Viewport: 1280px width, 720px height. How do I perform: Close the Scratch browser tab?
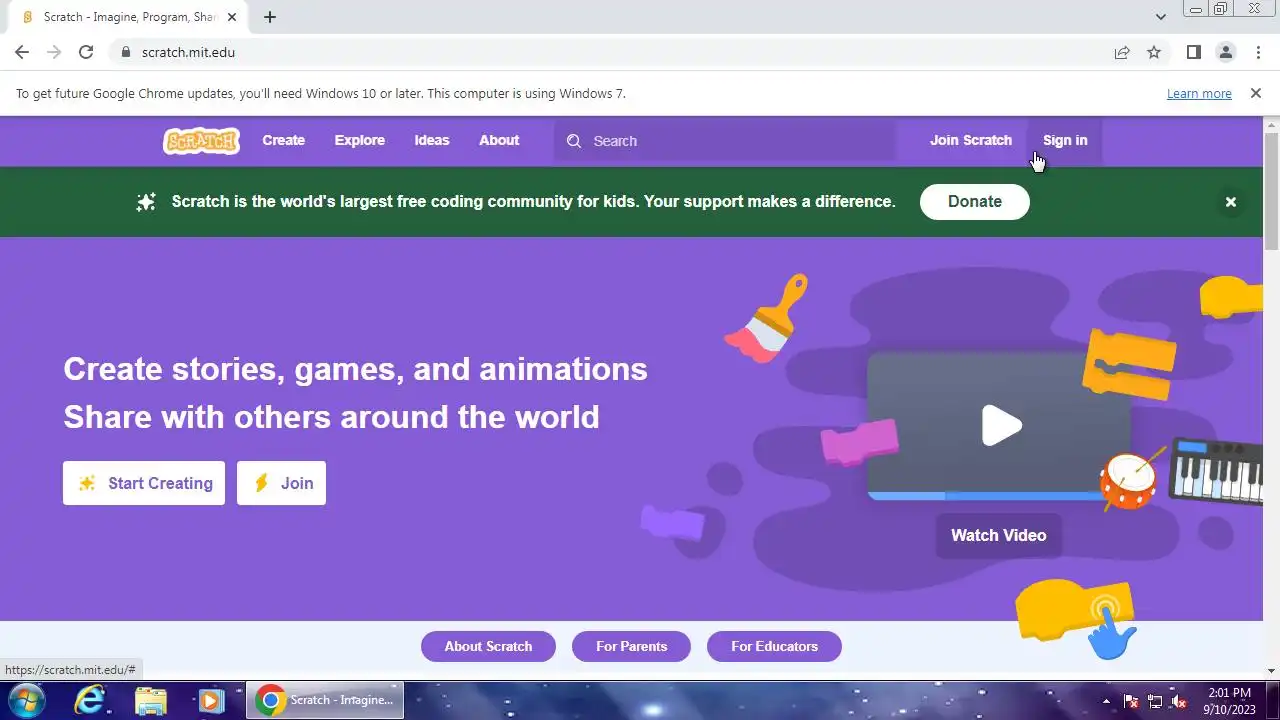click(x=231, y=17)
